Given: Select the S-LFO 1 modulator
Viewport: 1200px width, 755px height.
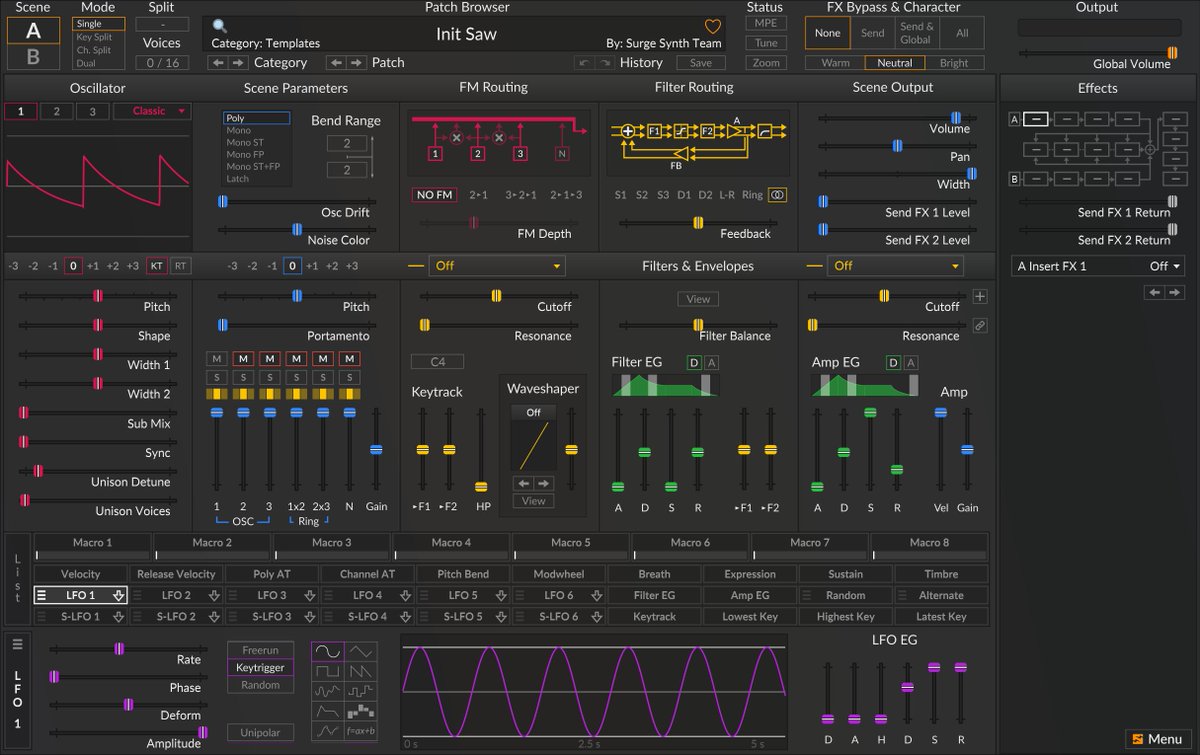Looking at the screenshot, I should 81,617.
